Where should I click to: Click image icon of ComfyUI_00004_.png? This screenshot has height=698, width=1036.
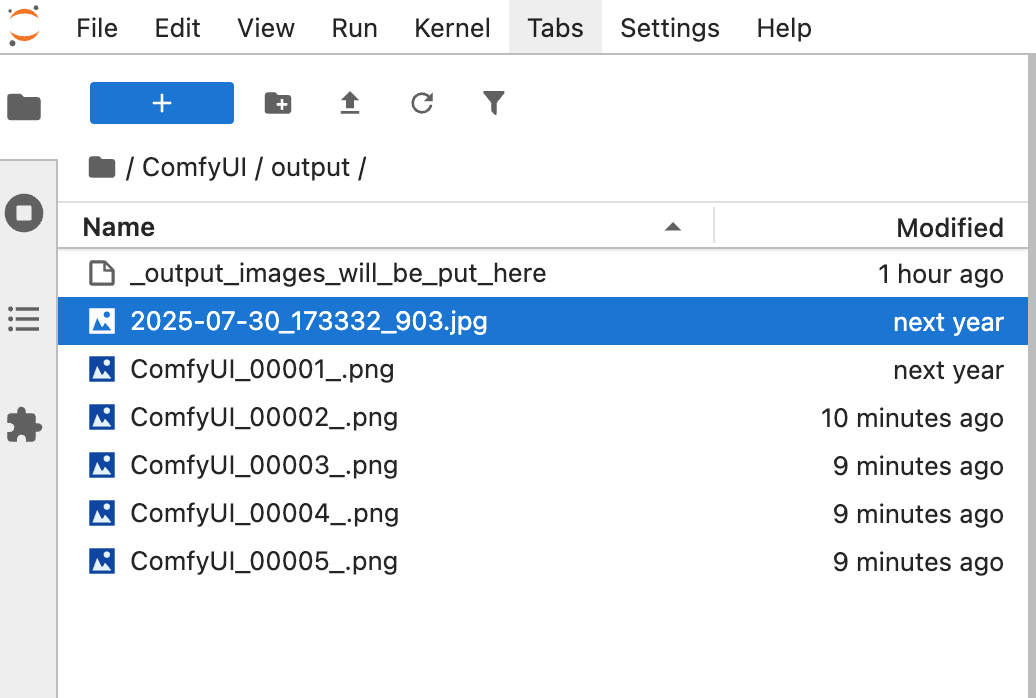[x=102, y=513]
